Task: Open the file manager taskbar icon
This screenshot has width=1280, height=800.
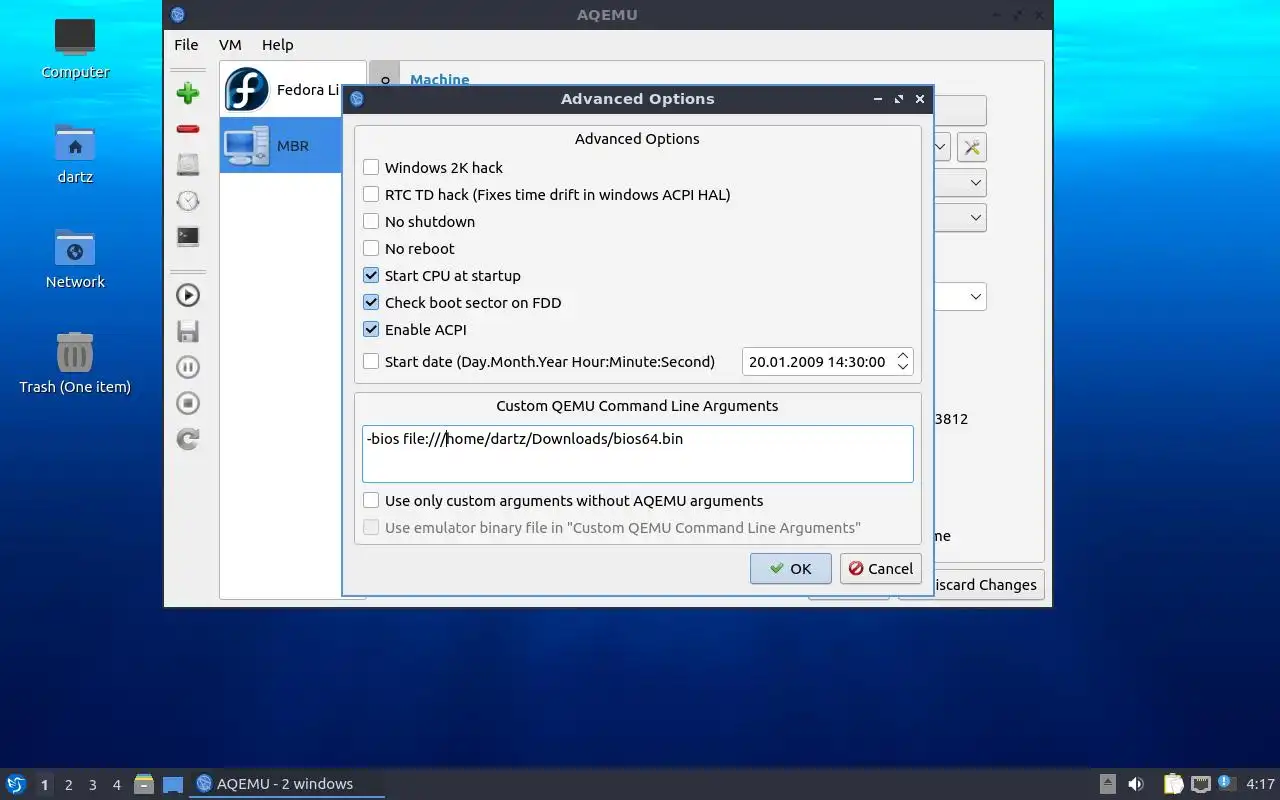Action: click(x=144, y=784)
